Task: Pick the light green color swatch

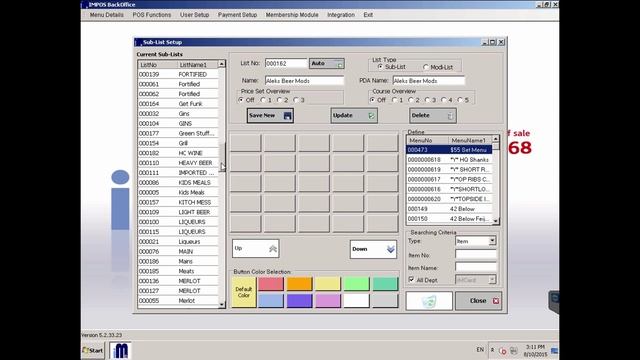Action: 356,284
